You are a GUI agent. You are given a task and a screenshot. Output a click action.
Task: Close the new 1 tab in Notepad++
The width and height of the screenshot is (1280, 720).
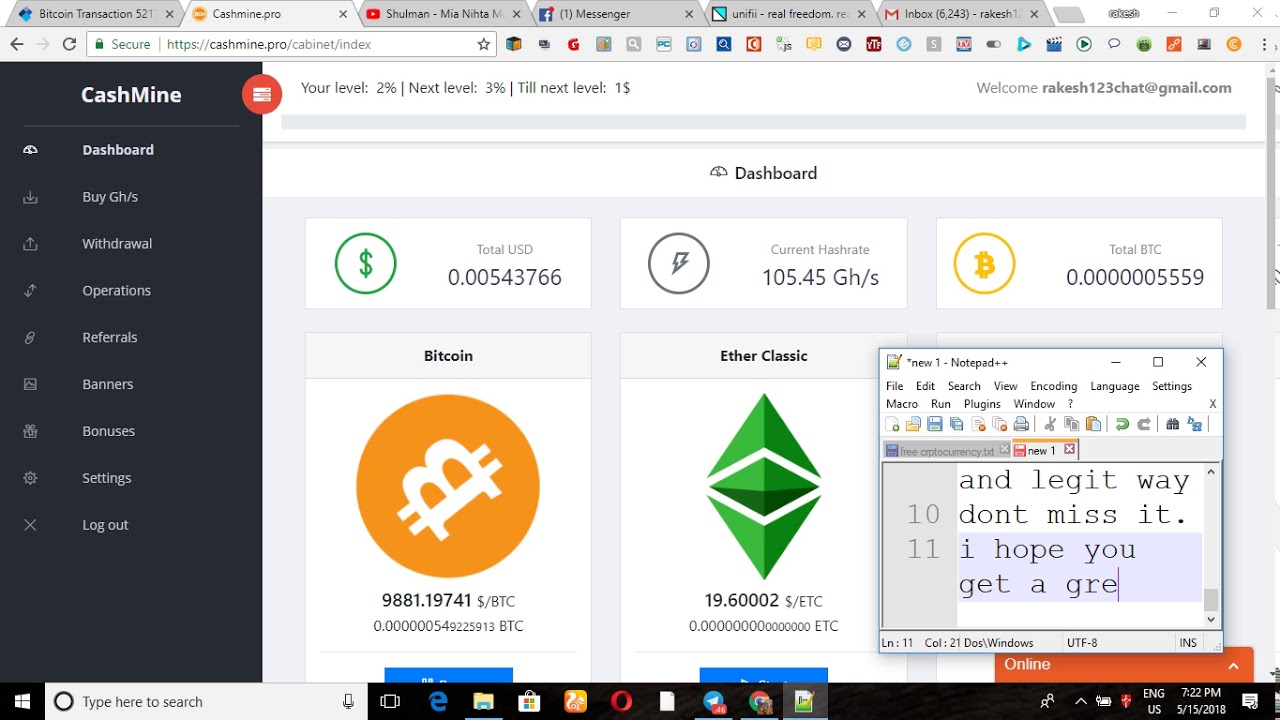coord(1069,450)
